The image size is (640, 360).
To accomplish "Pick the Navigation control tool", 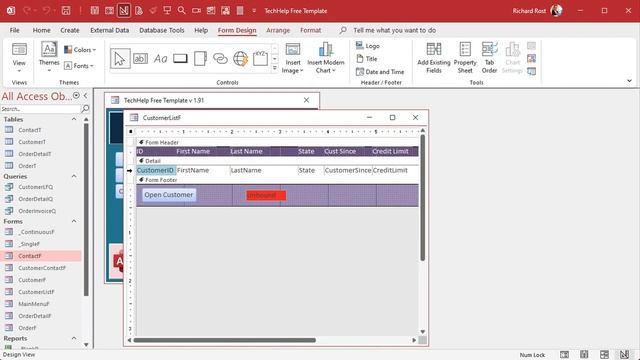I will click(260, 59).
